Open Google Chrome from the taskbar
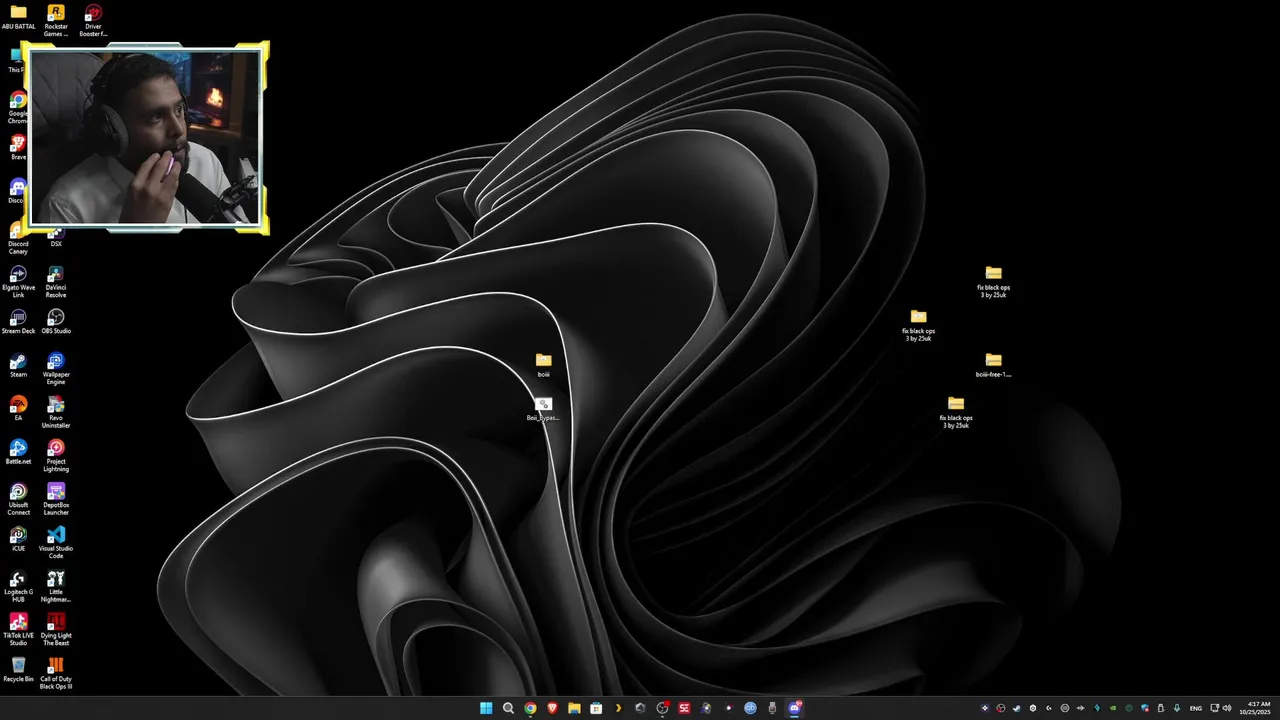The width and height of the screenshot is (1280, 720). [x=530, y=708]
